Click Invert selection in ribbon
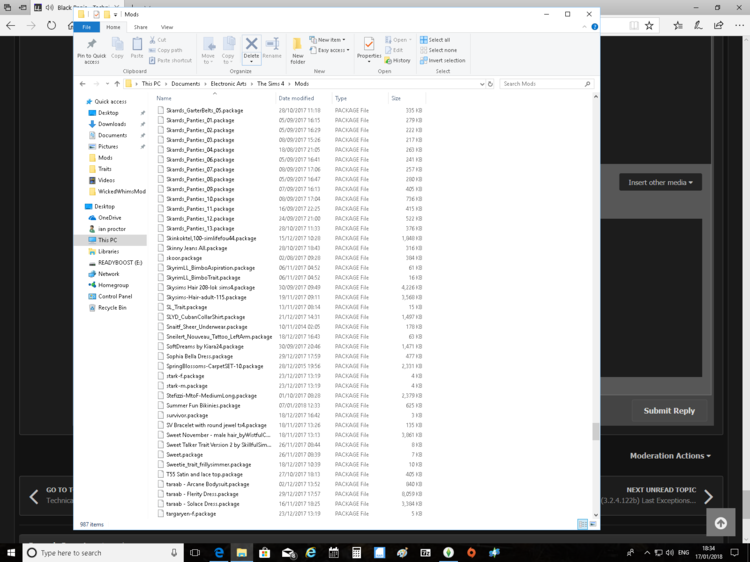Viewport: 750px width, 562px height. 442,60
